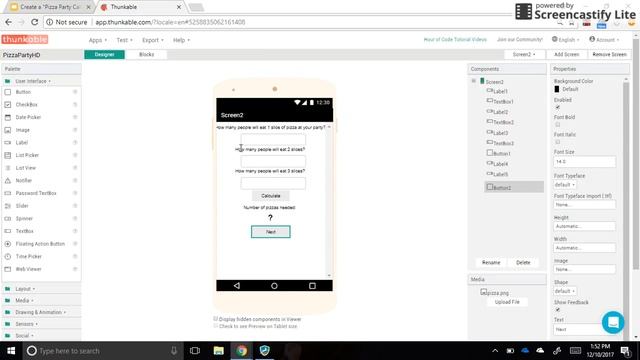Image resolution: width=640 pixels, height=360 pixels.
Task: Click the CheckBox palette icon
Action: [x=8, y=105]
